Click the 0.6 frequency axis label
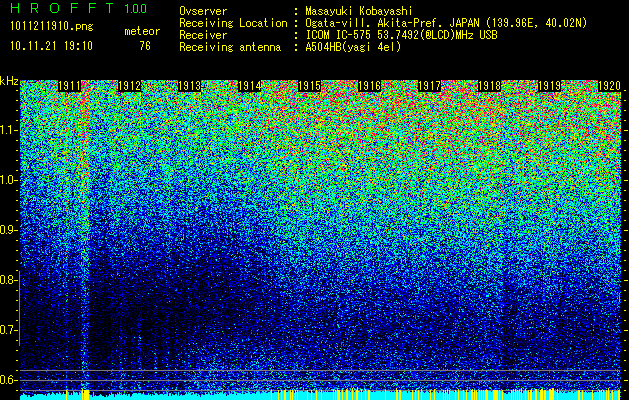The image size is (629, 400). pyautogui.click(x=8, y=380)
